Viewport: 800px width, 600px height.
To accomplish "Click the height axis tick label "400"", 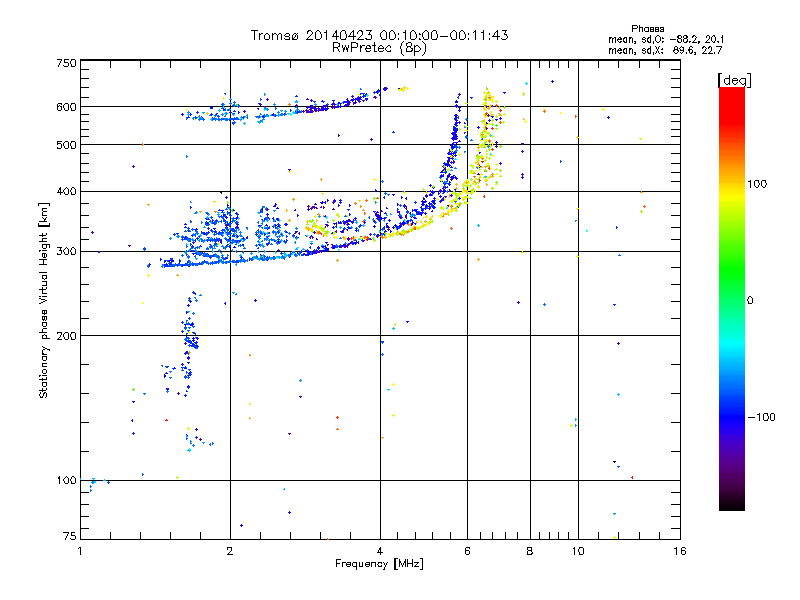I will 66,192.
